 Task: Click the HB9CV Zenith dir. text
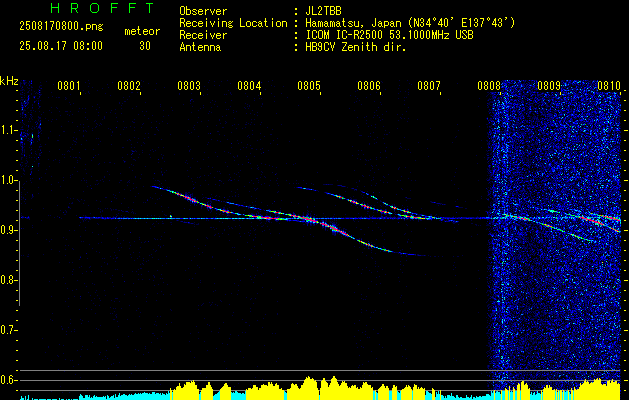click(356, 47)
